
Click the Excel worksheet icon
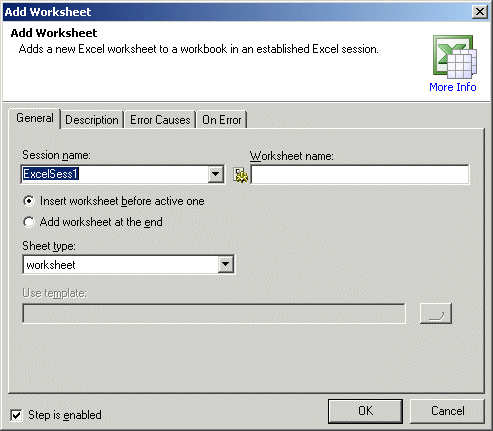pyautogui.click(x=455, y=57)
